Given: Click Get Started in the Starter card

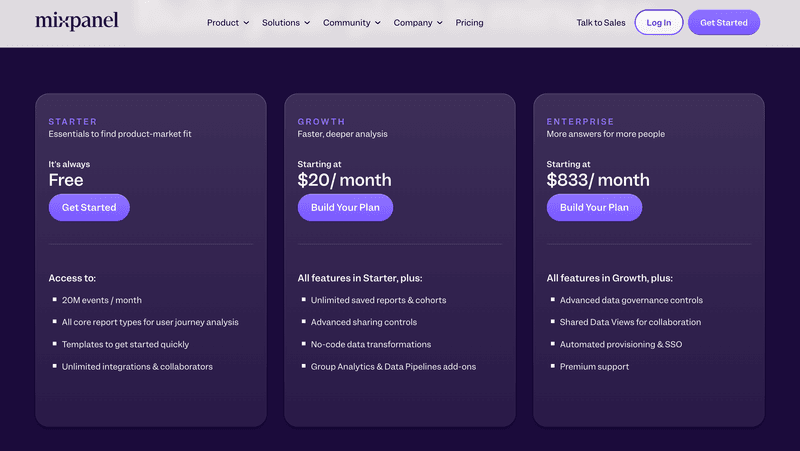Looking at the screenshot, I should pos(89,207).
